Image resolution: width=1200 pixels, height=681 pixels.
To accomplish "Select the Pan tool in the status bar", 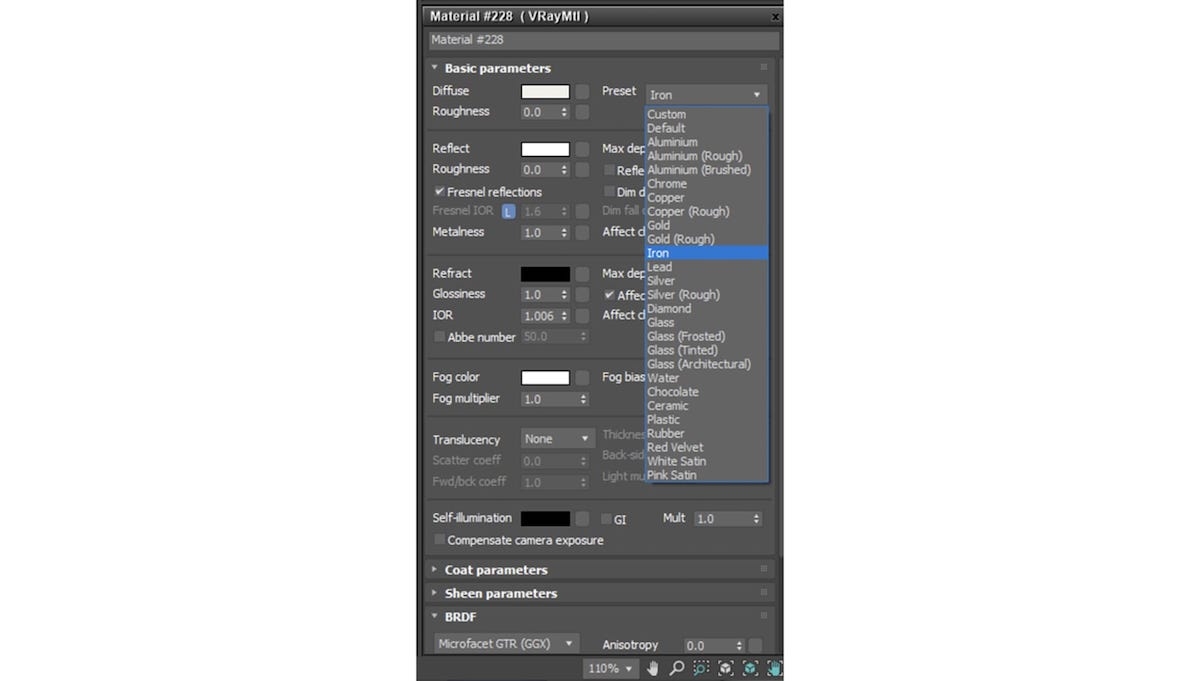I will pos(653,668).
